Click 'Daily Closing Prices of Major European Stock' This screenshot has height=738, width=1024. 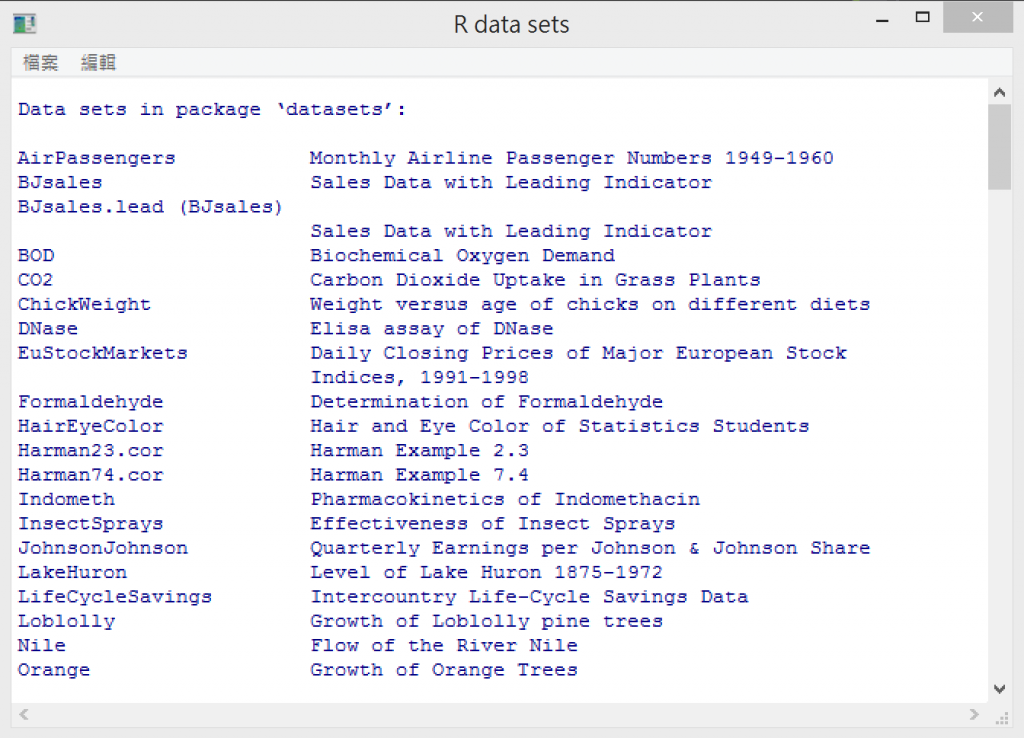pos(578,353)
